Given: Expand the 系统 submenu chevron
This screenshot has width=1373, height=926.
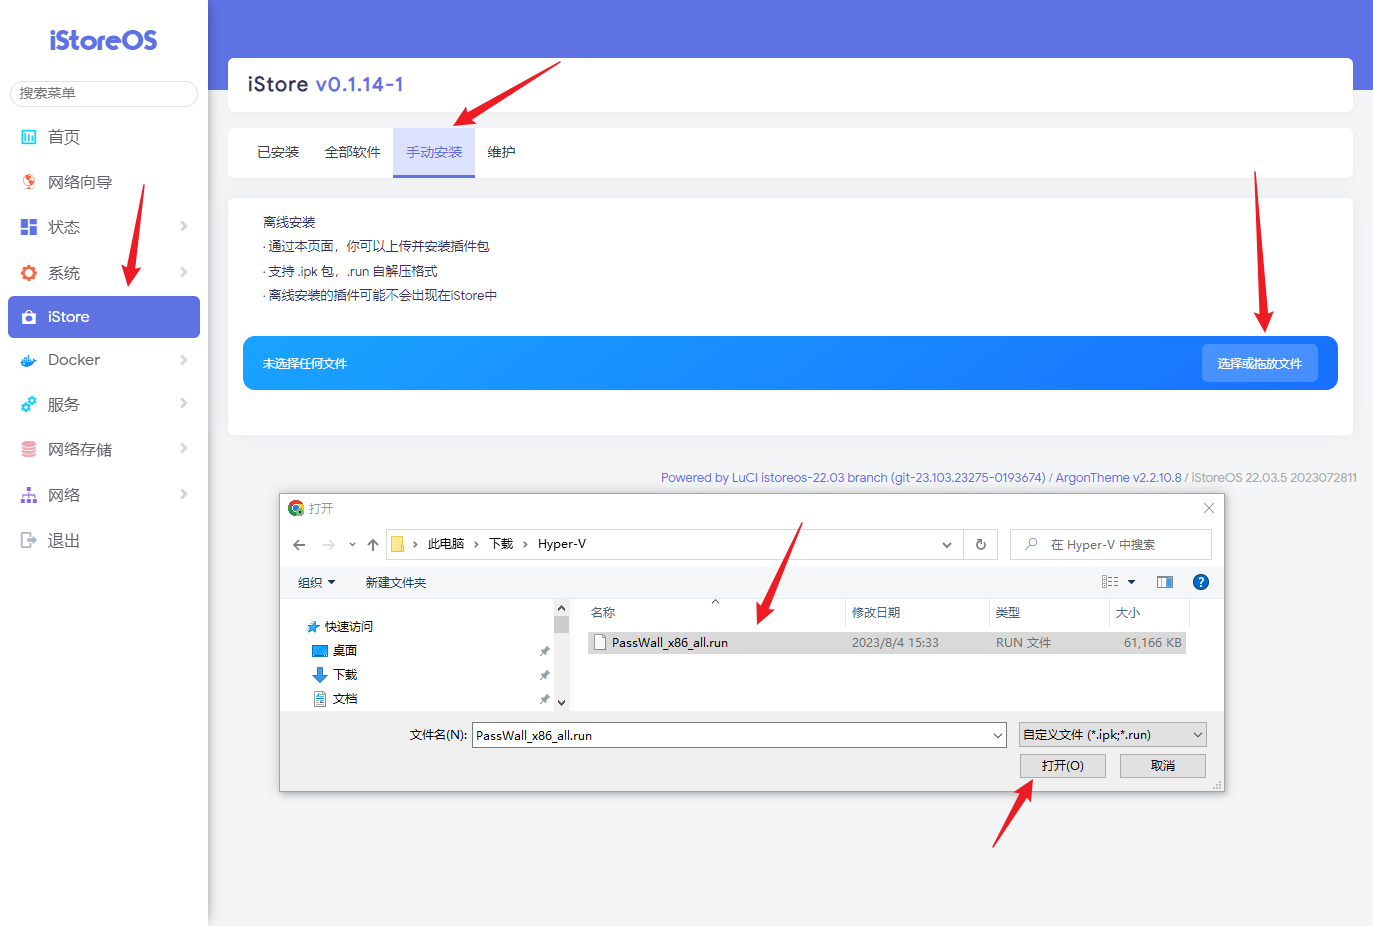Looking at the screenshot, I should click(x=184, y=272).
